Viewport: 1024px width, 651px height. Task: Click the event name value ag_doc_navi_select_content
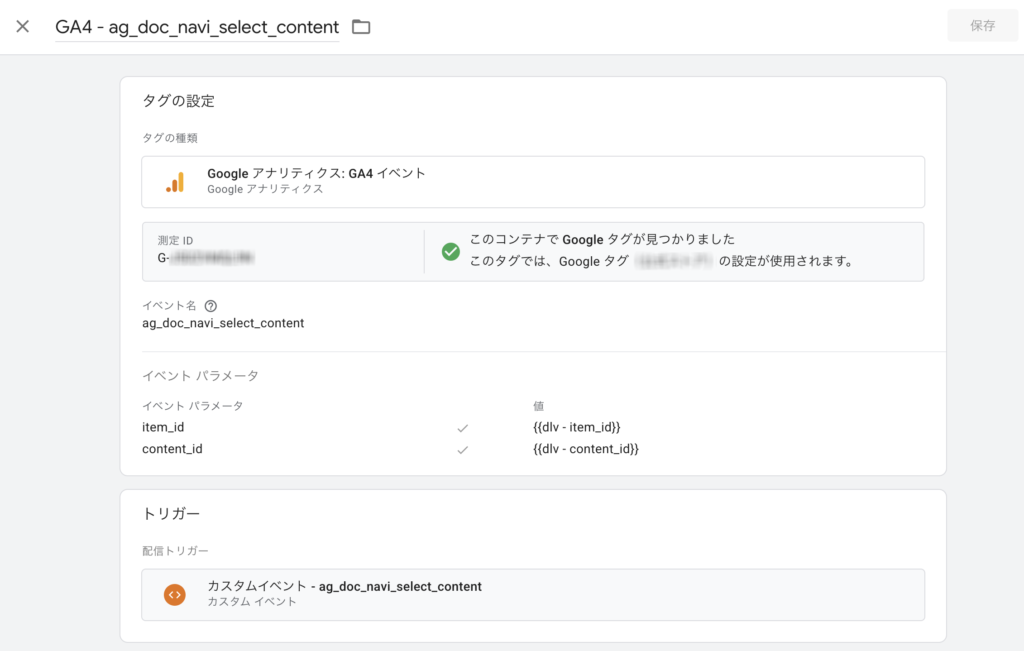point(223,323)
